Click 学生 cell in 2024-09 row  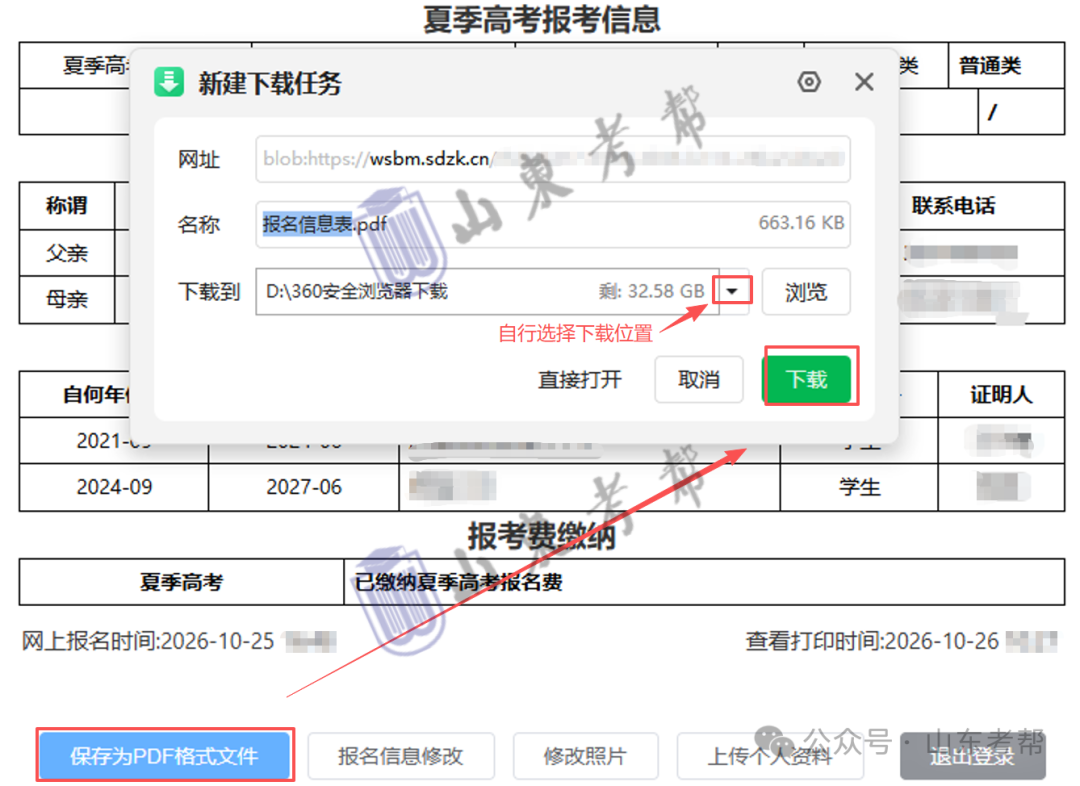point(859,487)
